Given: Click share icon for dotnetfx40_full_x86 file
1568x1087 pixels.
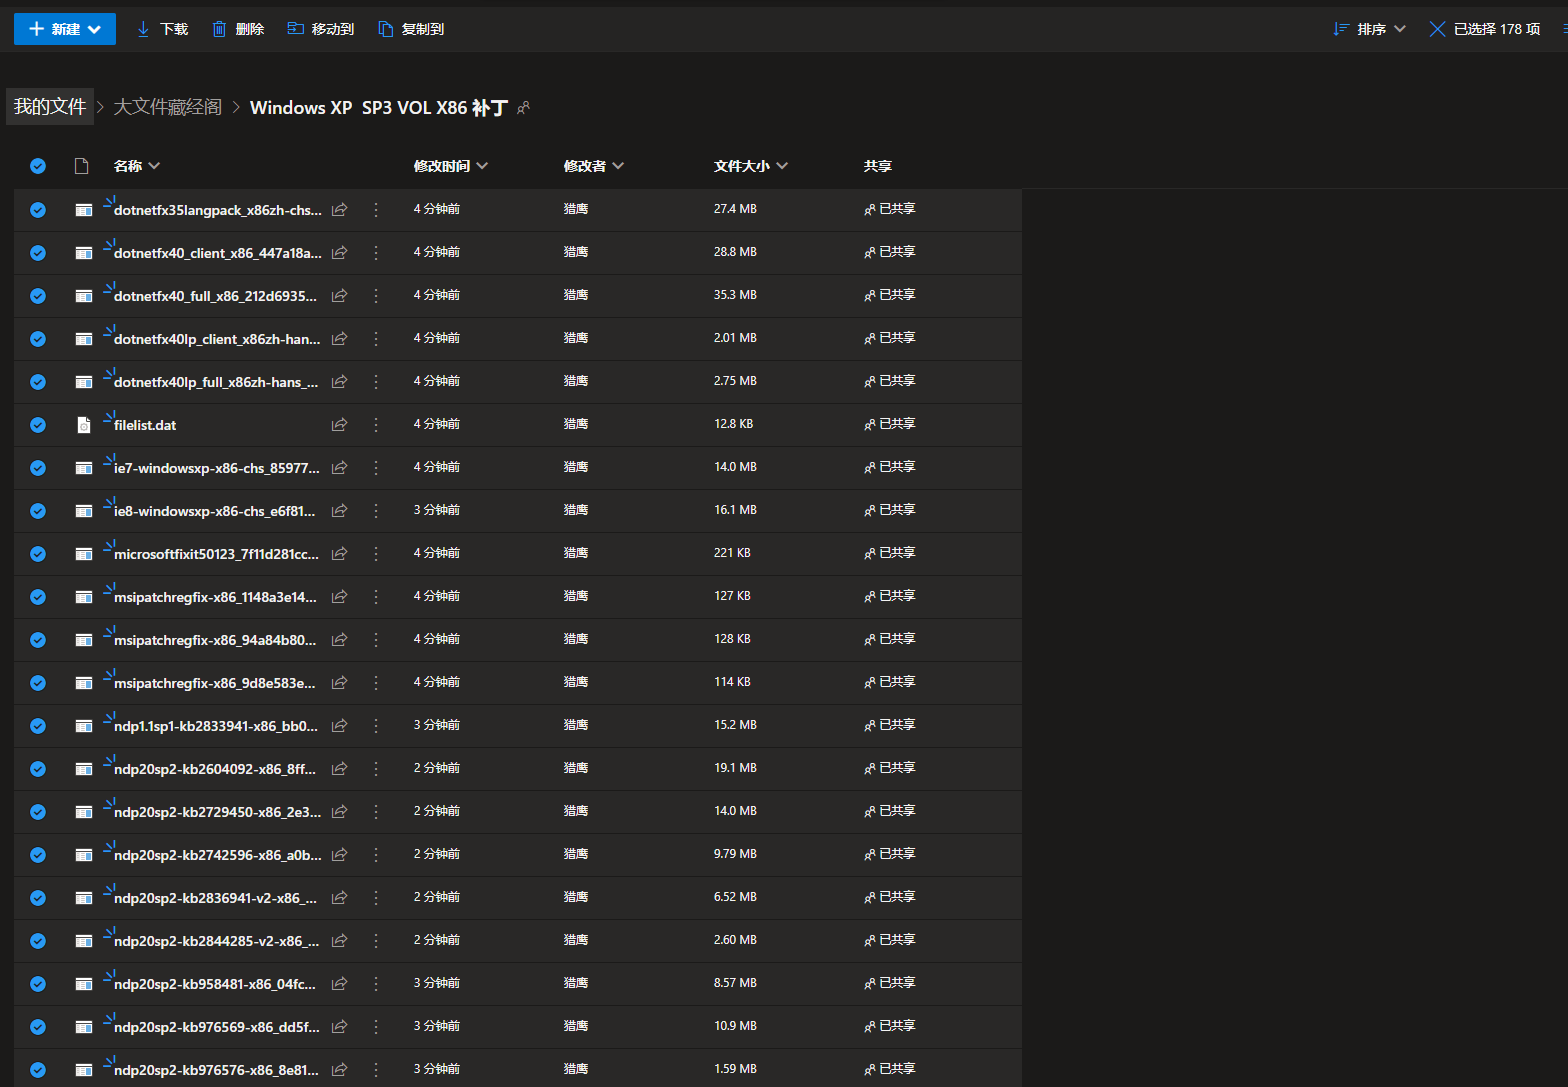Looking at the screenshot, I should (340, 296).
